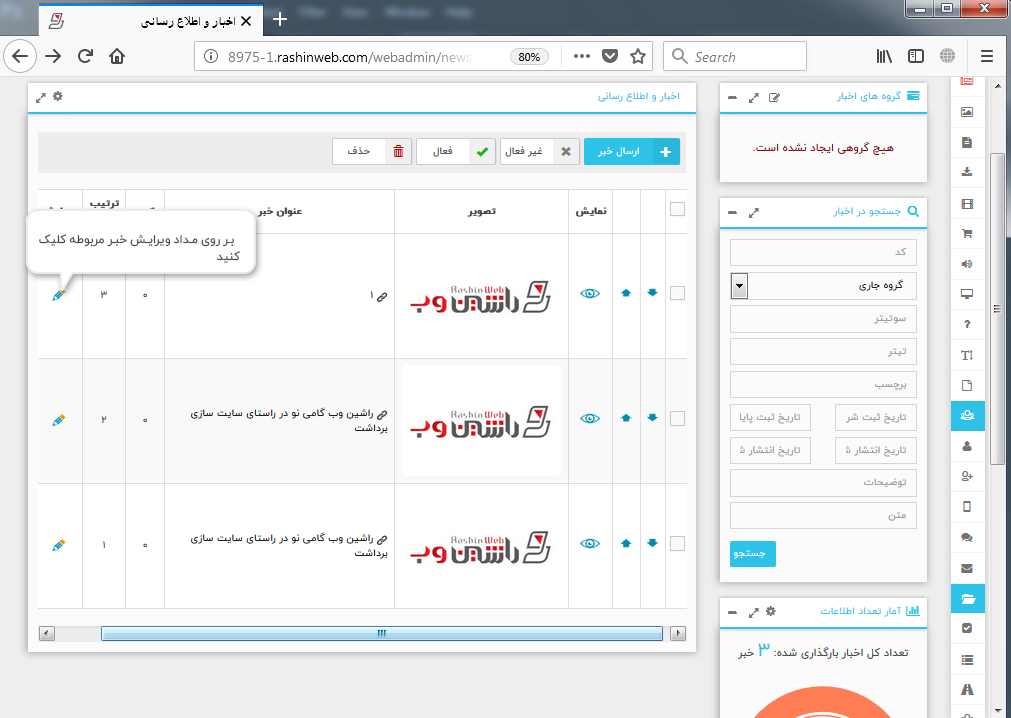Save page to Pocket
Screen dimensions: 1011x718
pos(610,56)
